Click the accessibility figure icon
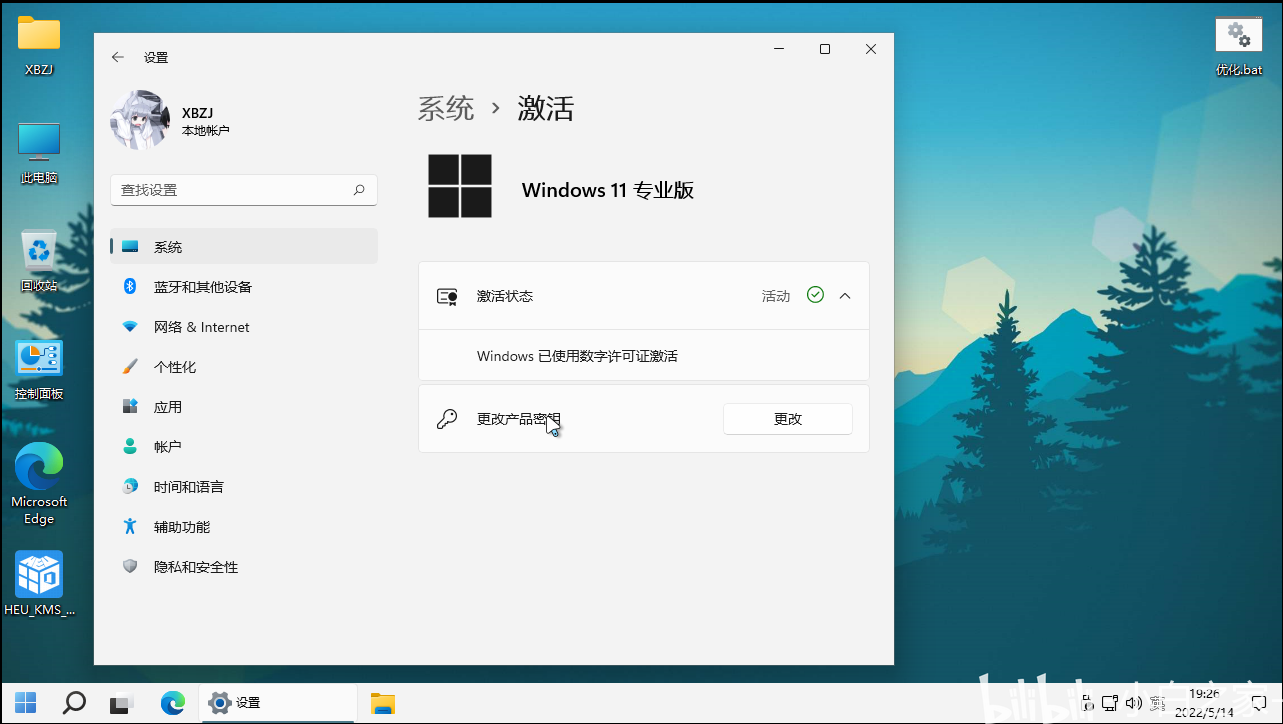The height and width of the screenshot is (724, 1283). (x=130, y=526)
